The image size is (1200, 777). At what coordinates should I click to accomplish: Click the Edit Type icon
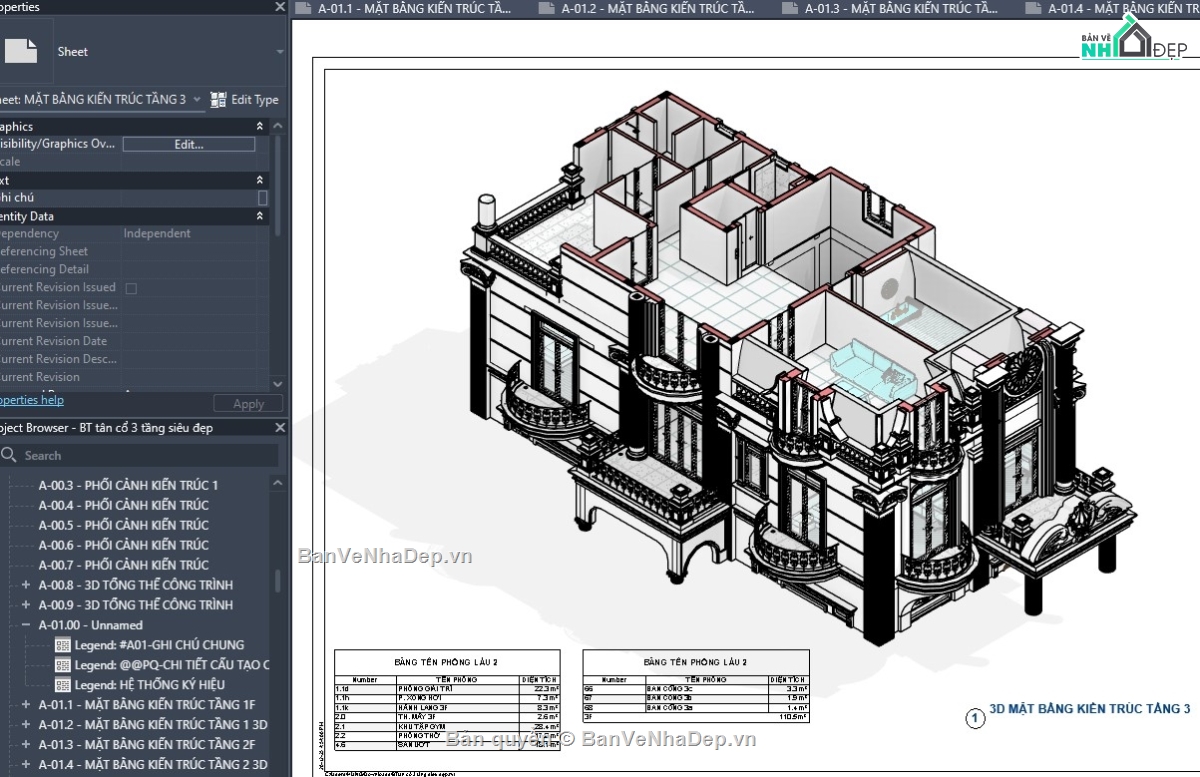pyautogui.click(x=218, y=99)
